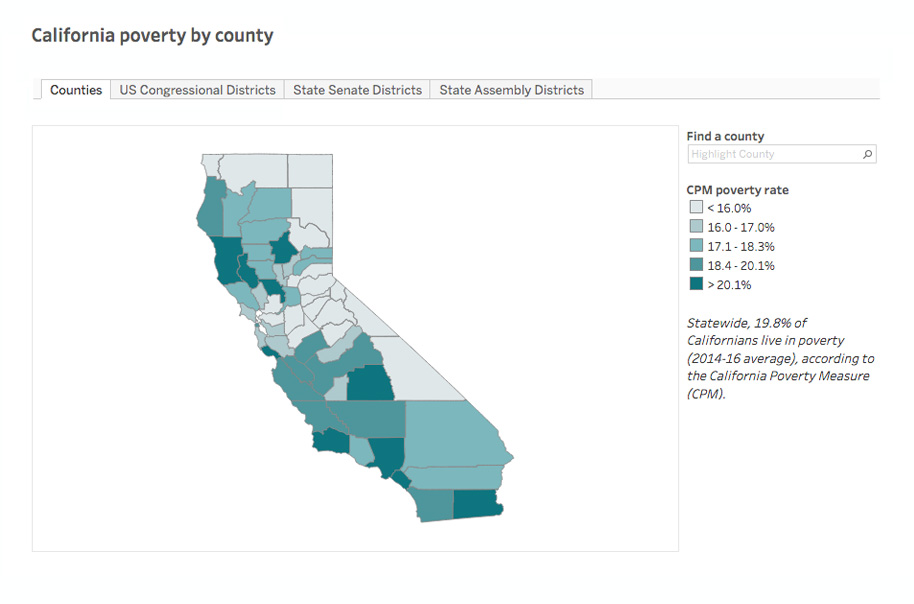Select the Counties tab
Viewport: 914px width, 604px height.
click(75, 90)
